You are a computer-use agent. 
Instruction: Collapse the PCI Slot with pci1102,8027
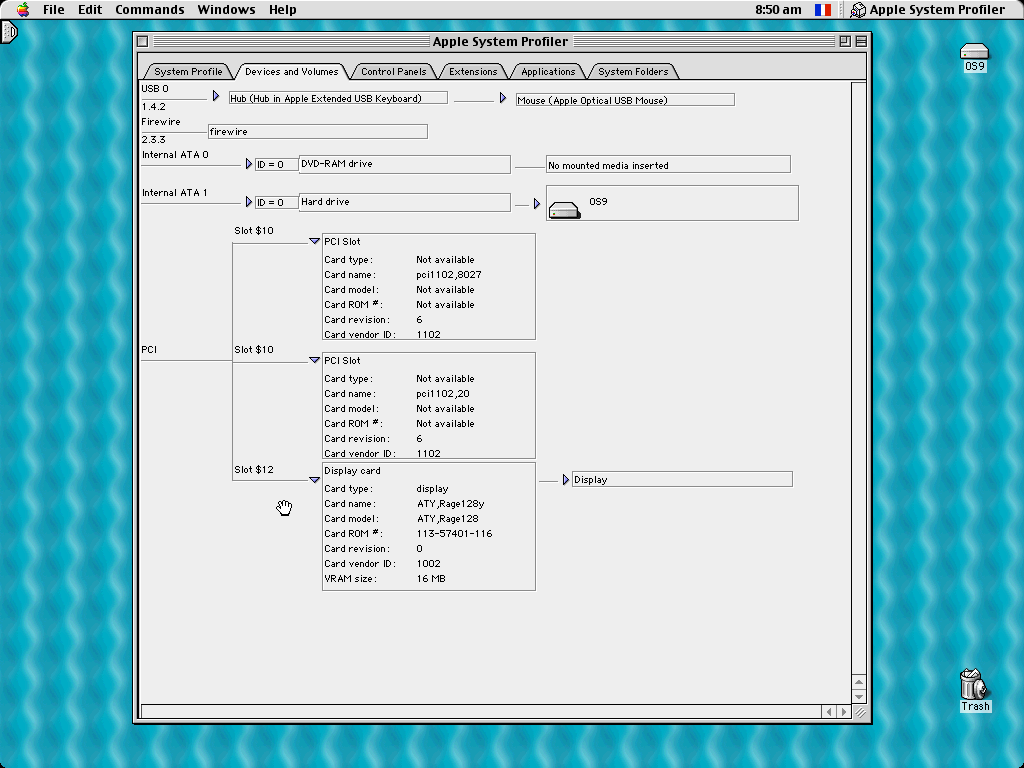coord(314,241)
